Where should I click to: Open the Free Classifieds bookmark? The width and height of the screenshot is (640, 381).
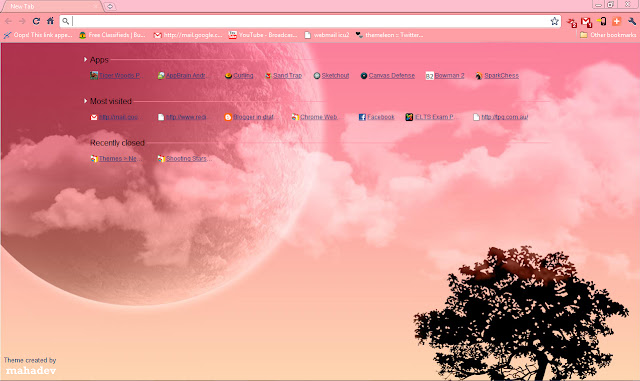click(112, 35)
